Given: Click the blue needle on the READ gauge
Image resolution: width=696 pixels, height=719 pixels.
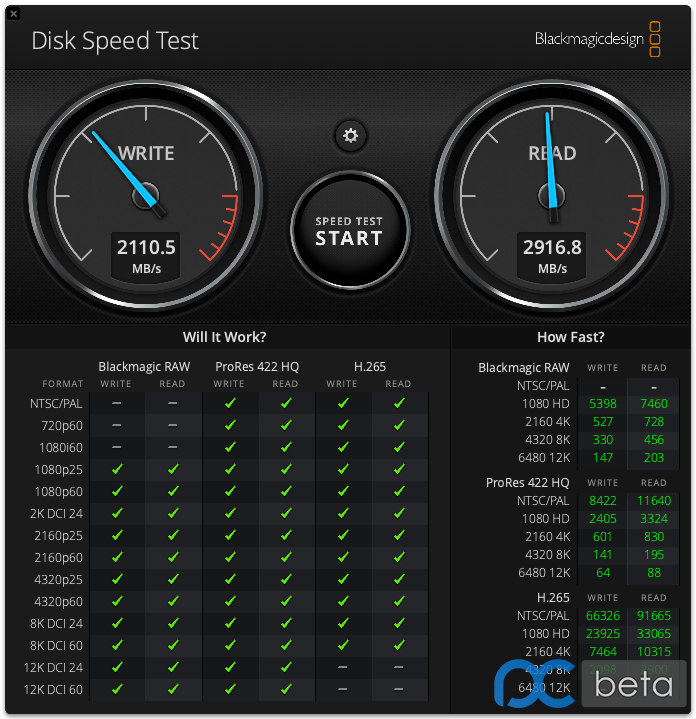Looking at the screenshot, I should (551, 160).
